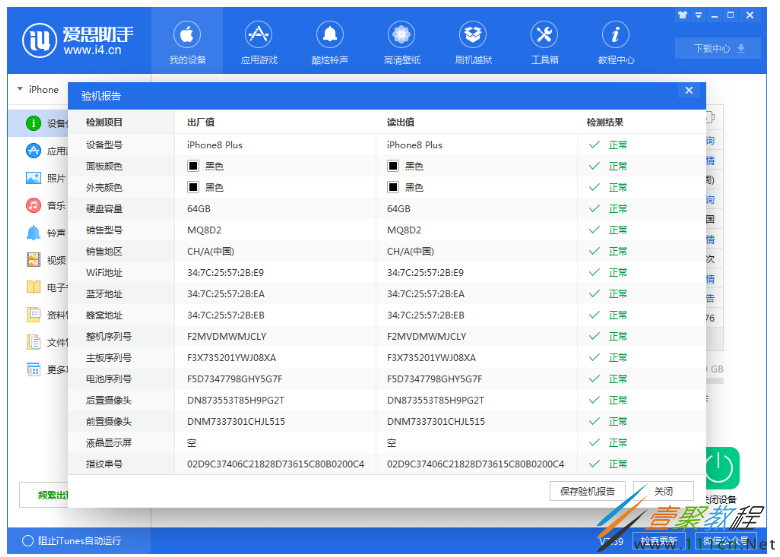Click the 蜂窝地址 read value
Image resolution: width=780 pixels, height=557 pixels.
(x=426, y=315)
